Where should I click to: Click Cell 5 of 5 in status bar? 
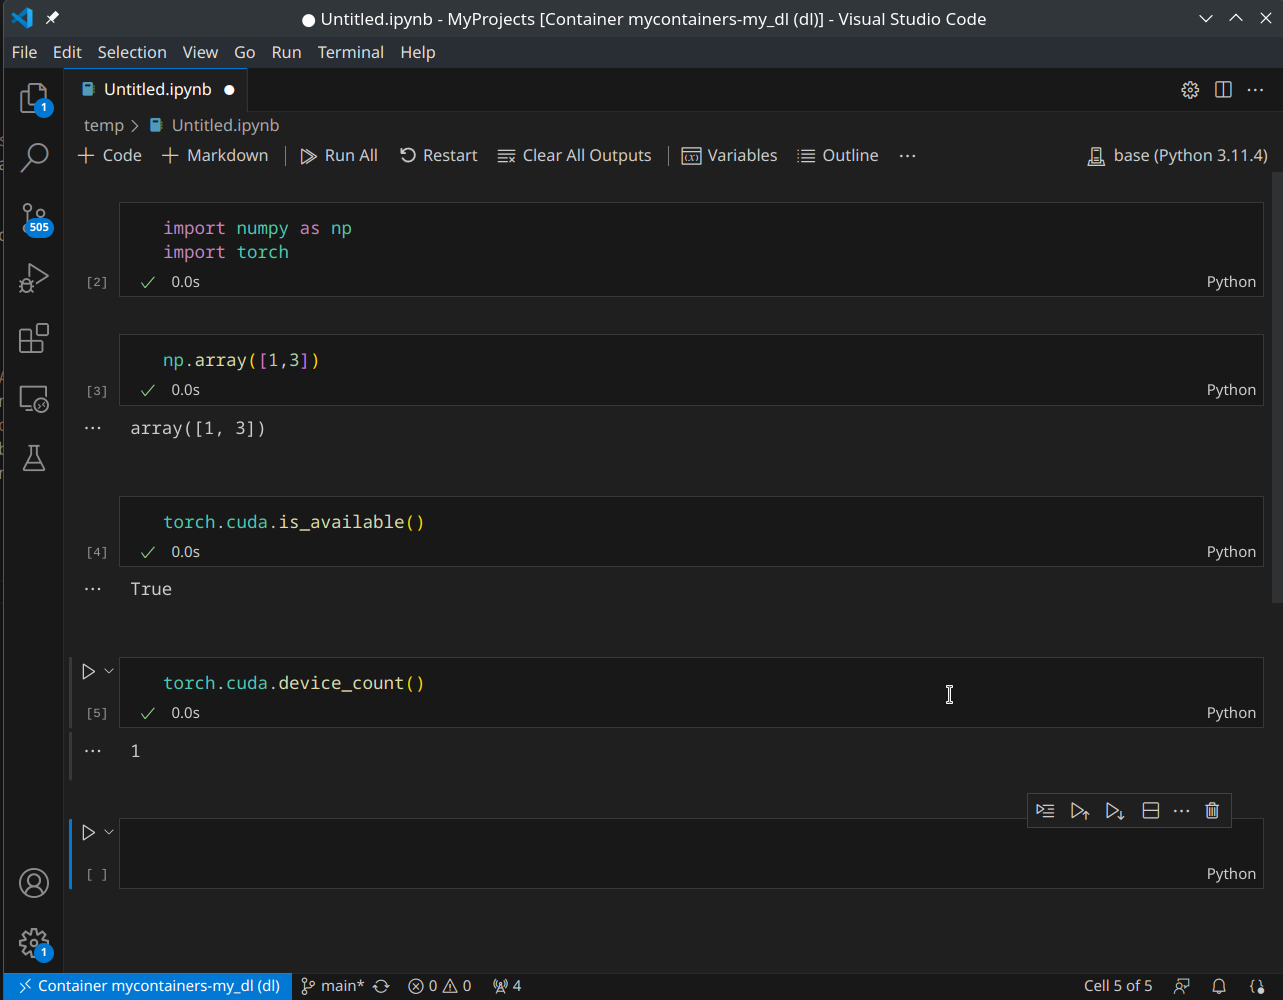coord(1118,986)
